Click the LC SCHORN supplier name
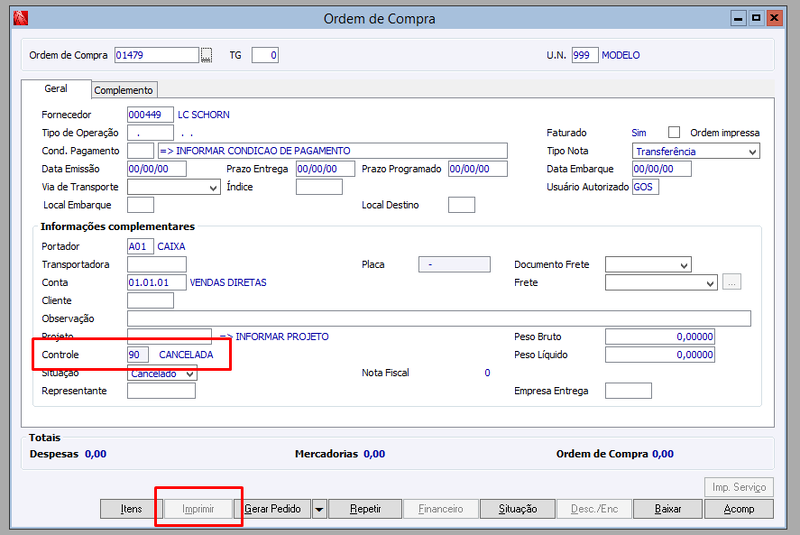 (204, 115)
